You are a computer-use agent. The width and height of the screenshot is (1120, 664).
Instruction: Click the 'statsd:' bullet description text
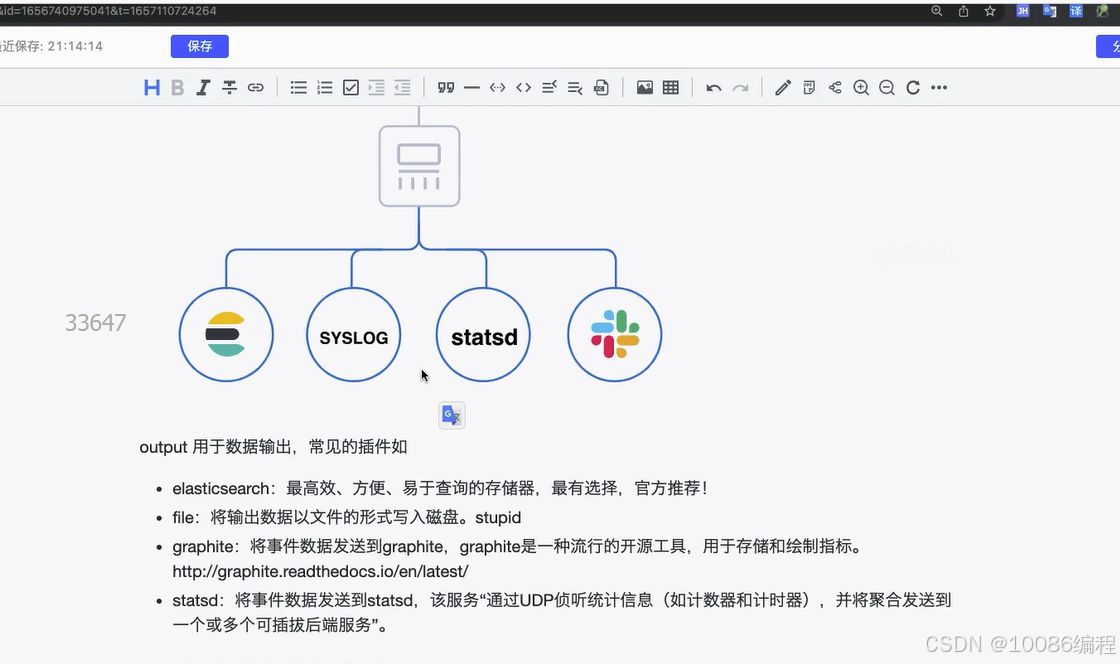click(x=562, y=613)
